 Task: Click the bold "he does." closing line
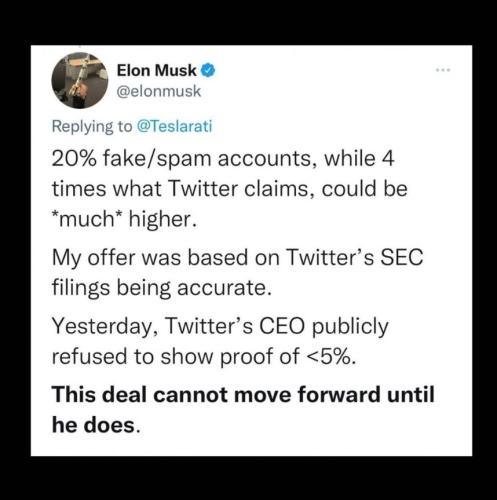94,425
